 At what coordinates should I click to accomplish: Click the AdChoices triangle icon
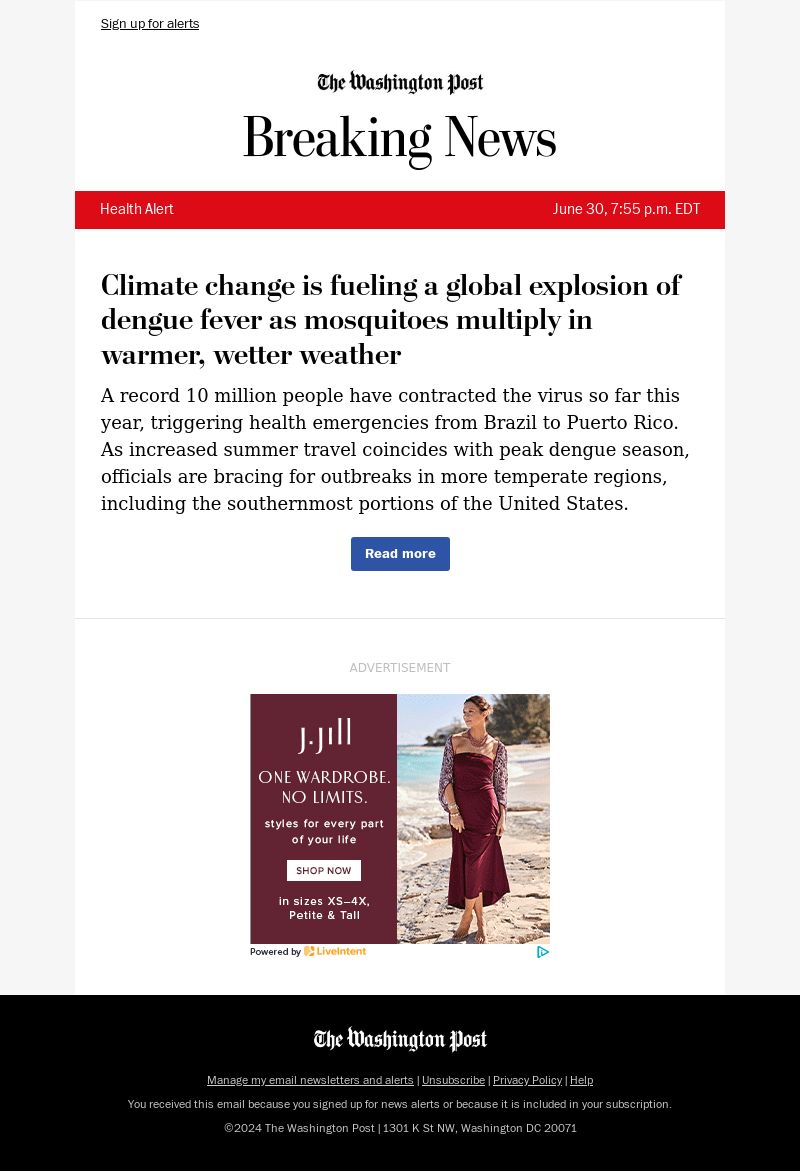click(x=543, y=952)
